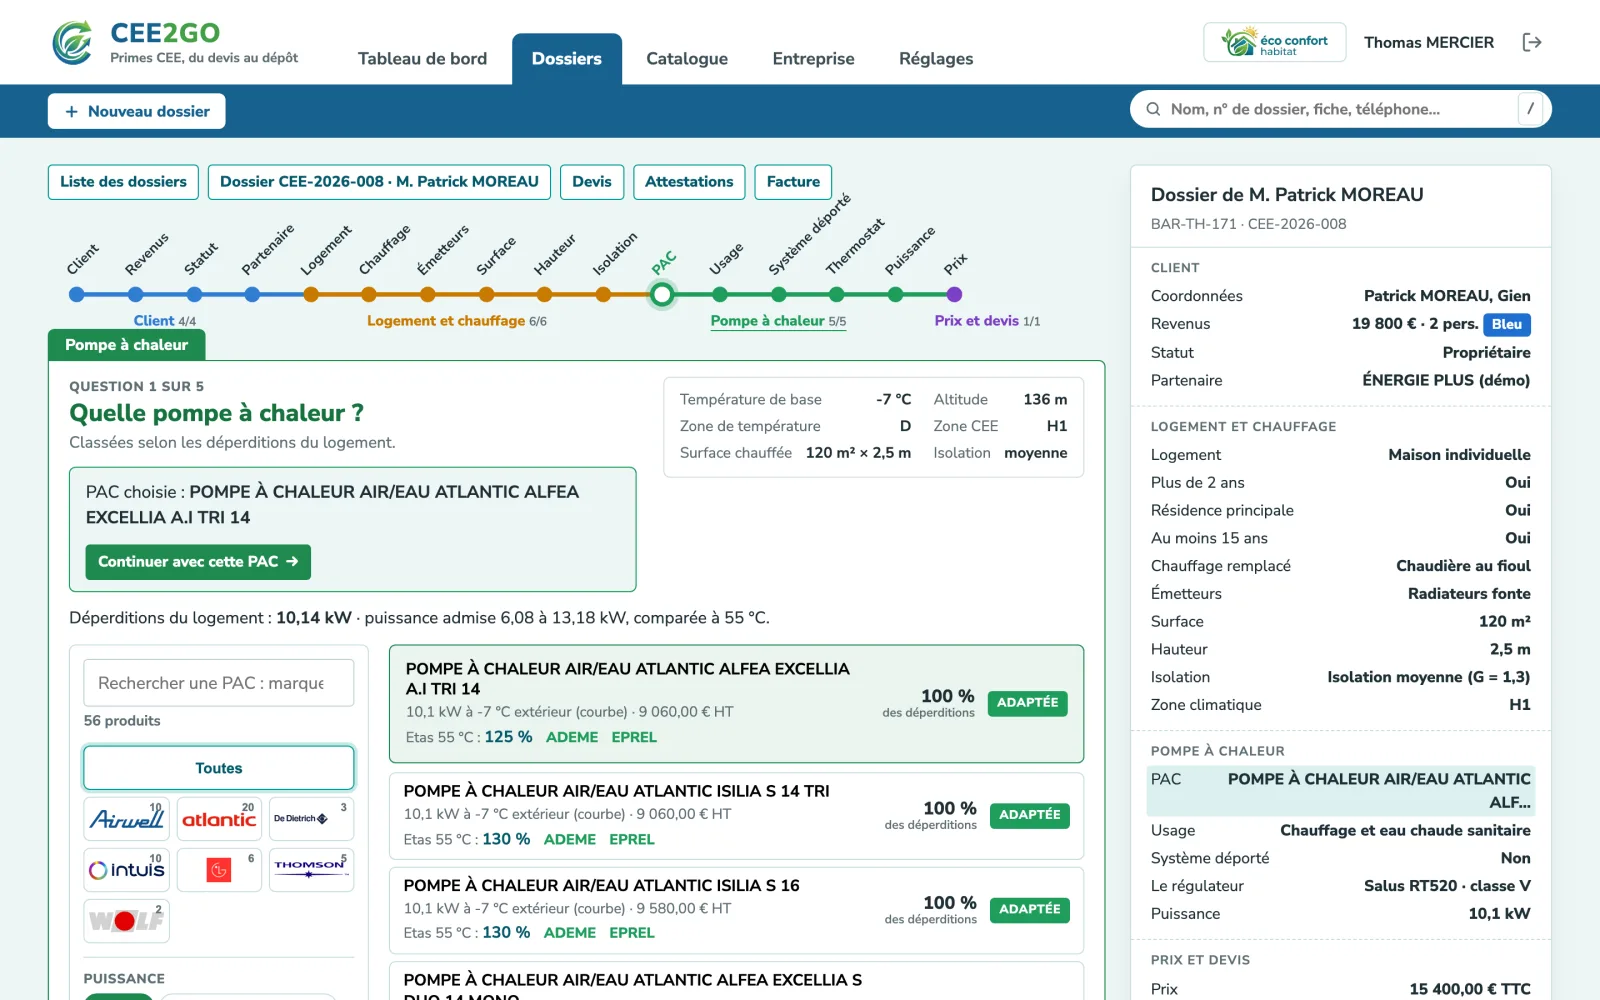Screen dimensions: 1600x1000
Task: Filter products by atlantic brand logo
Action: (x=219, y=818)
